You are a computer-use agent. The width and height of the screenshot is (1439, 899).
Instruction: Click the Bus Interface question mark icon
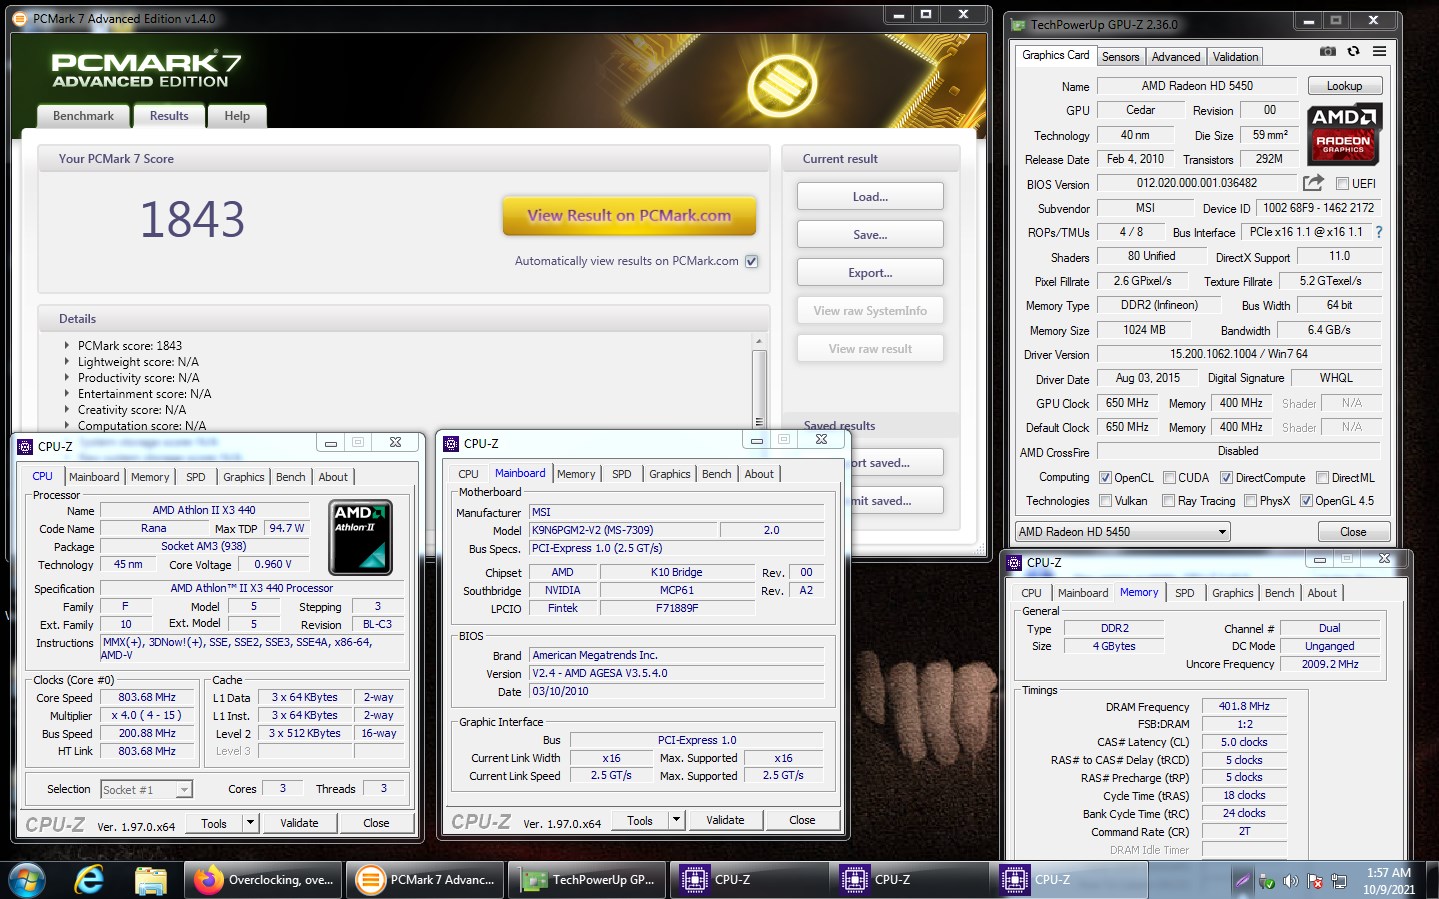coord(1379,232)
